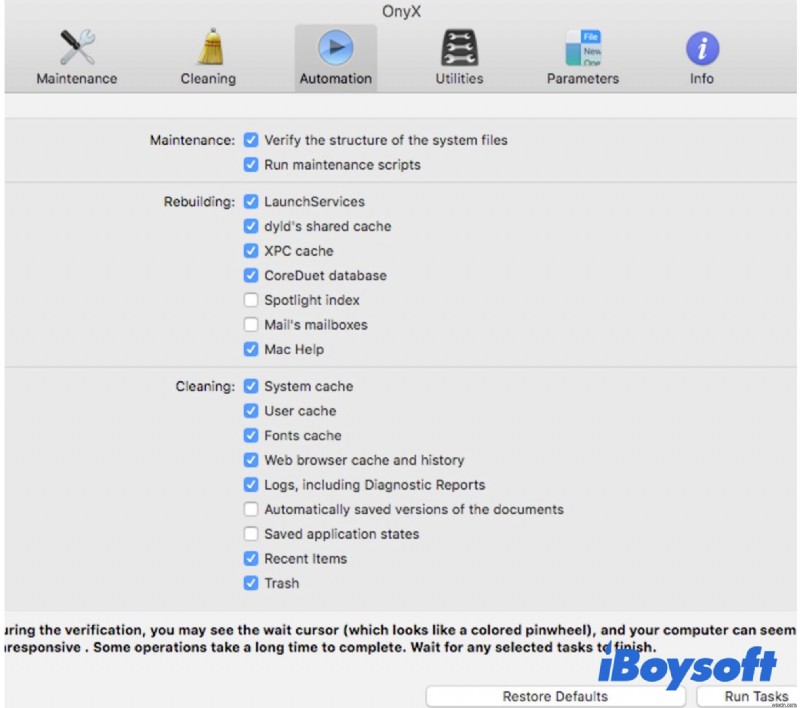
Task: Select the Automation toolbar icon
Action: pos(335,52)
